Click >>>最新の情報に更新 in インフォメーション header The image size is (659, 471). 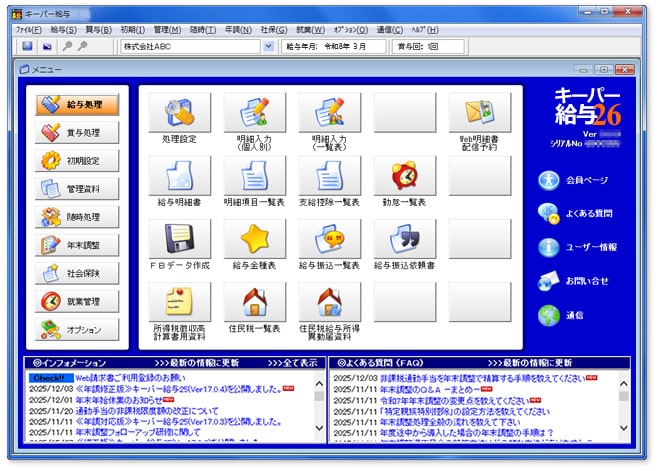(x=197, y=363)
